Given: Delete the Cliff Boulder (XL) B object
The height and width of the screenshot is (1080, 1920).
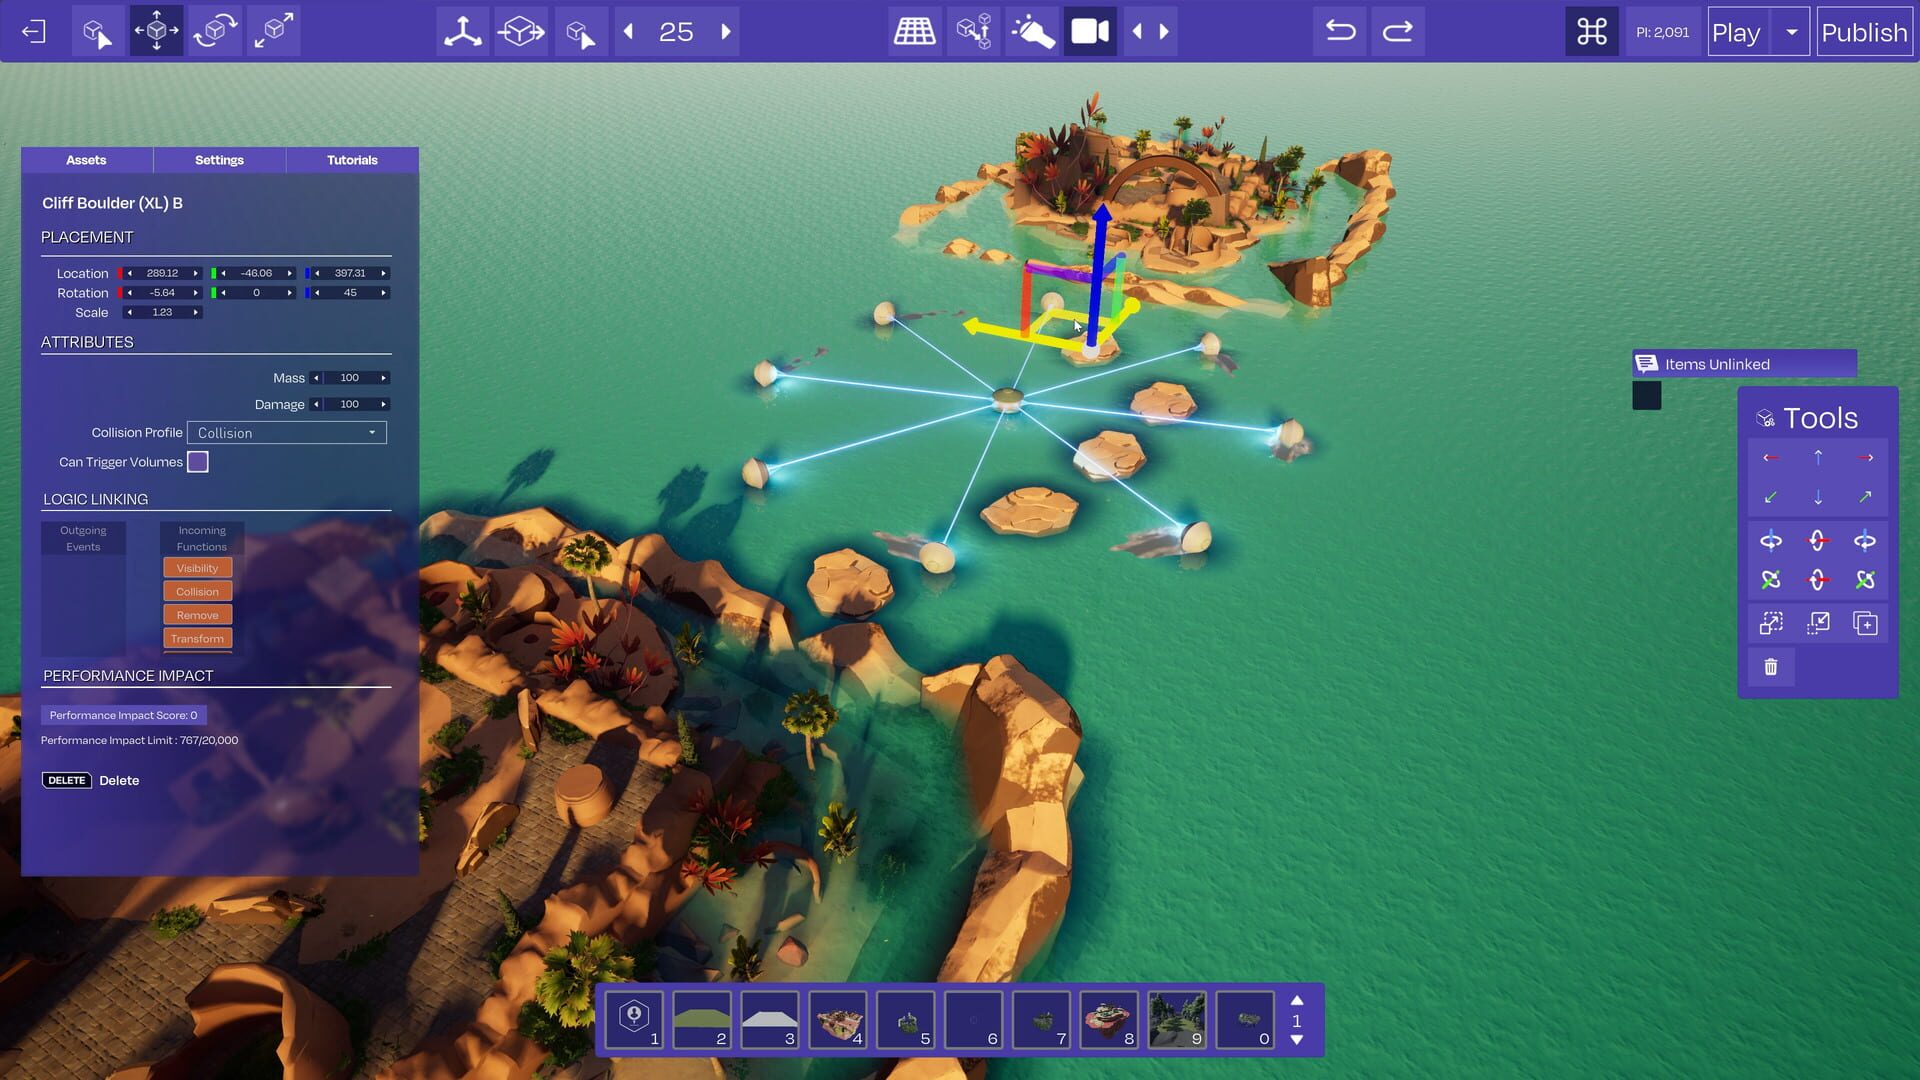Looking at the screenshot, I should (x=66, y=780).
